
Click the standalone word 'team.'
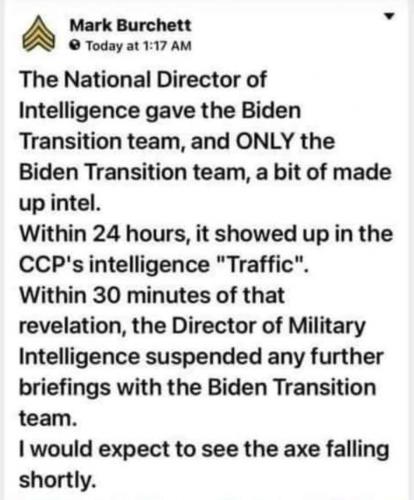pyautogui.click(x=48, y=418)
